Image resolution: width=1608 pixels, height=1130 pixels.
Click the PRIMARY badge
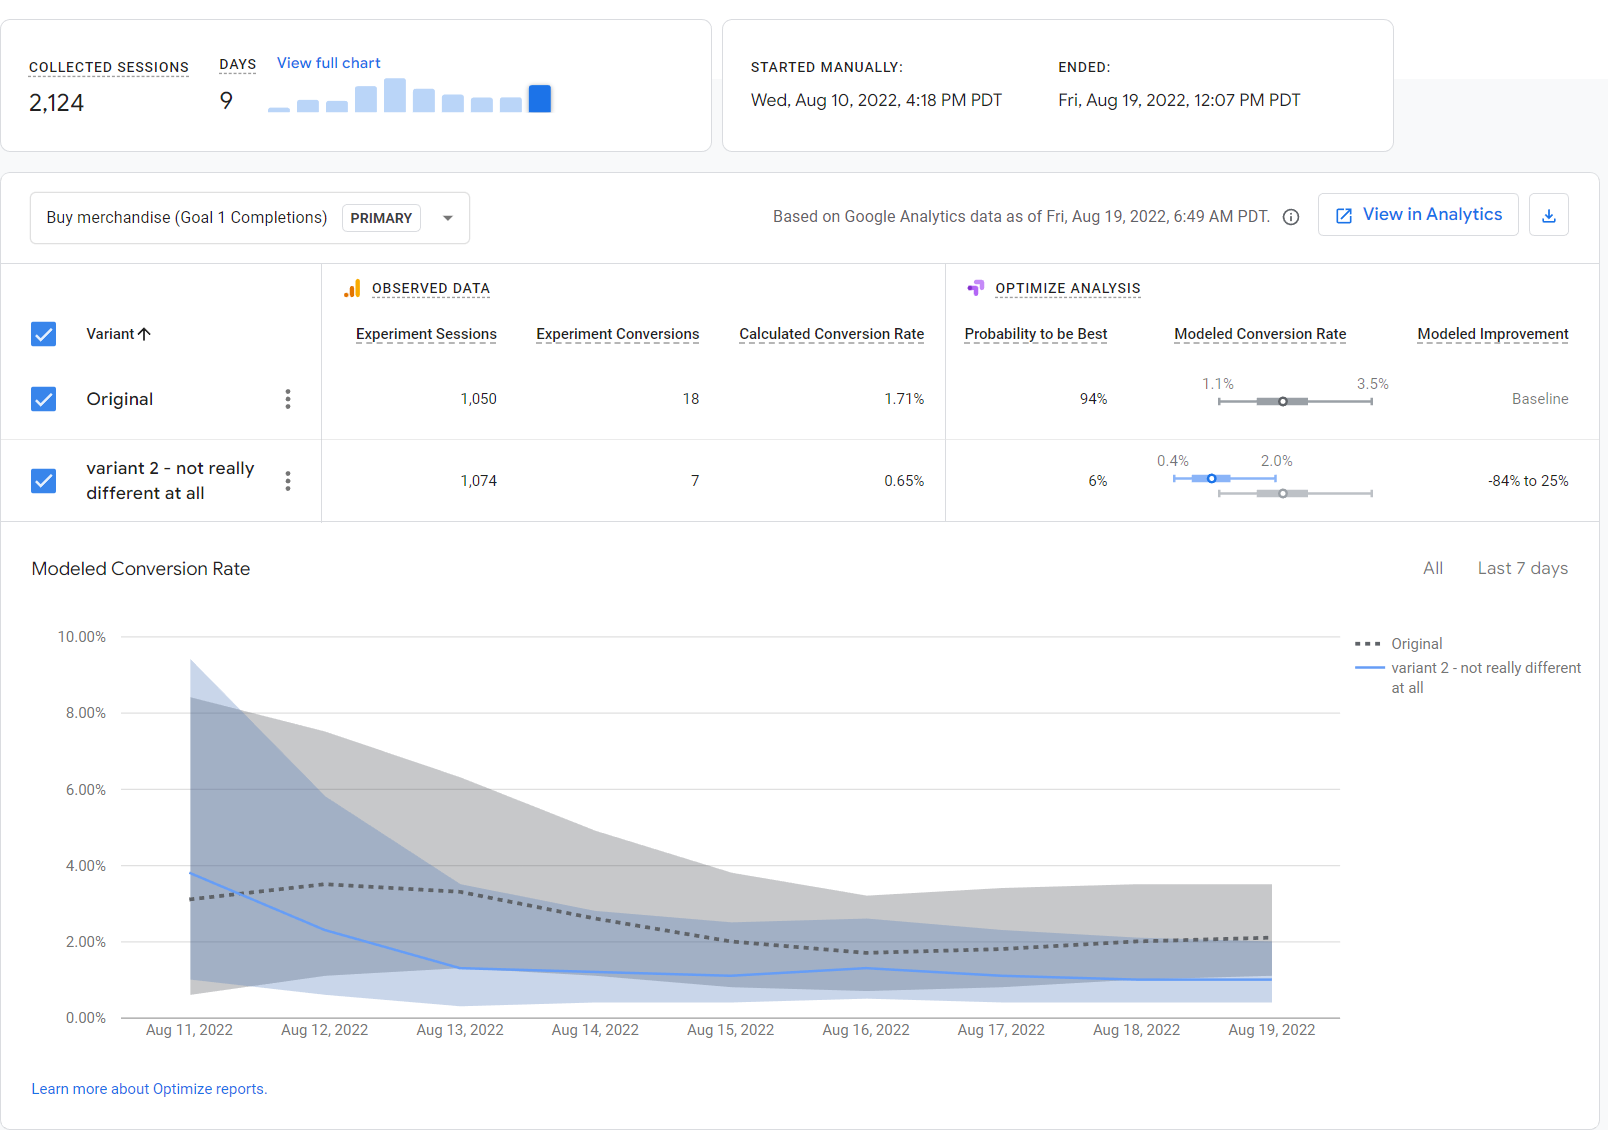[x=381, y=218]
